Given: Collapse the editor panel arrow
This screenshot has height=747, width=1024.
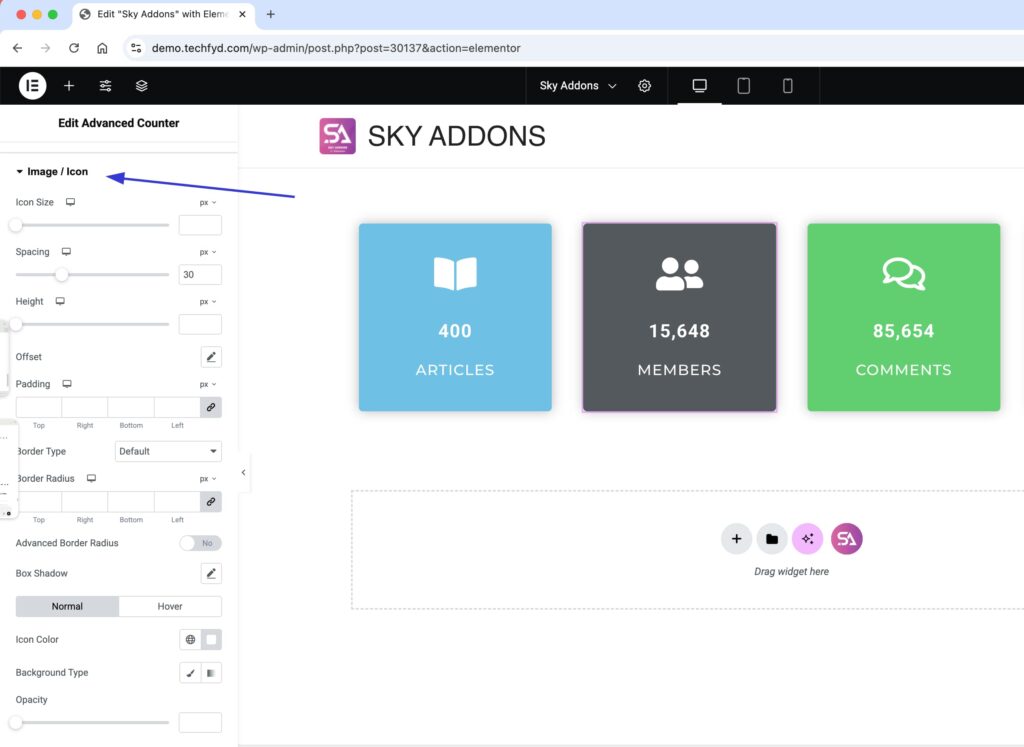Looking at the screenshot, I should [244, 473].
